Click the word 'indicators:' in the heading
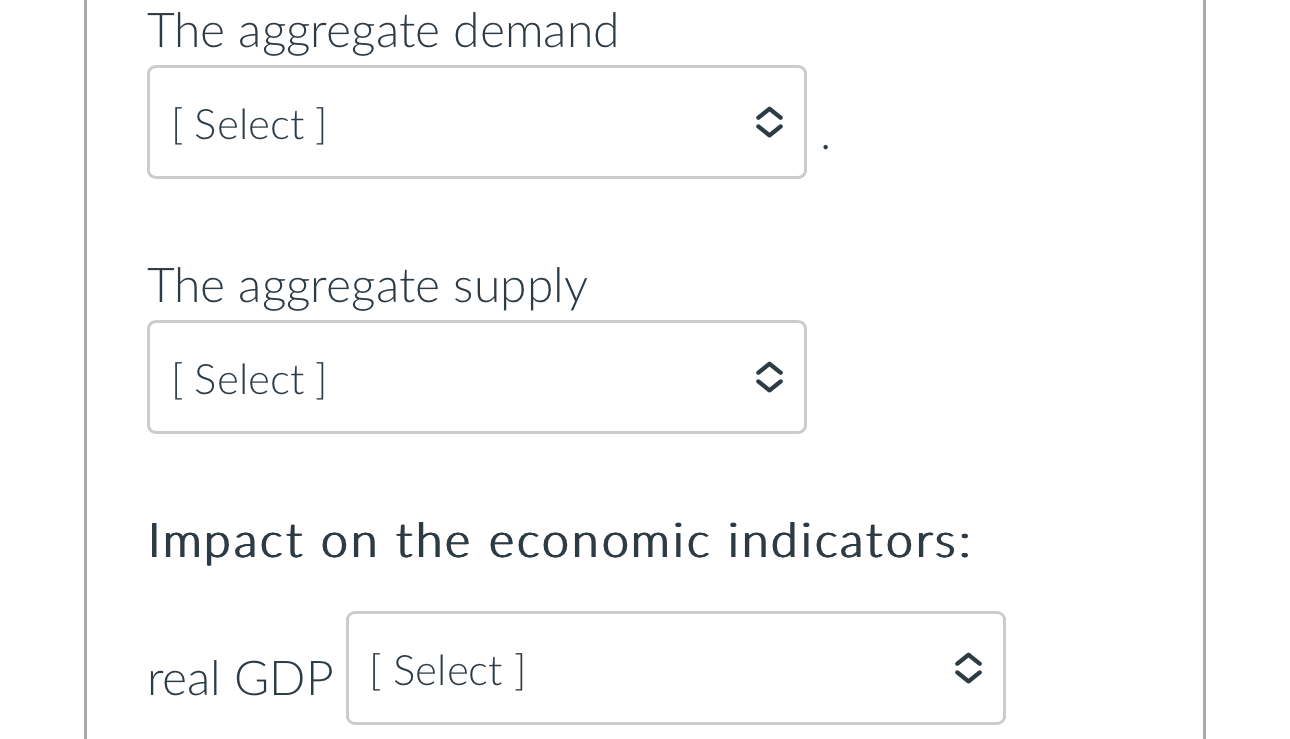Screen dimensions: 1290x739 click(x=849, y=541)
